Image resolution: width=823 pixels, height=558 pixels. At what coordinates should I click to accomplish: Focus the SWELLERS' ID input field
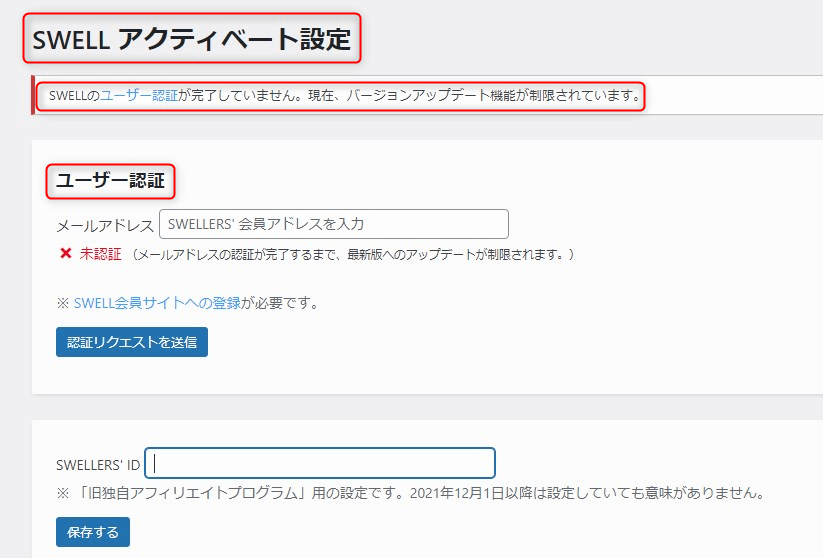click(320, 463)
